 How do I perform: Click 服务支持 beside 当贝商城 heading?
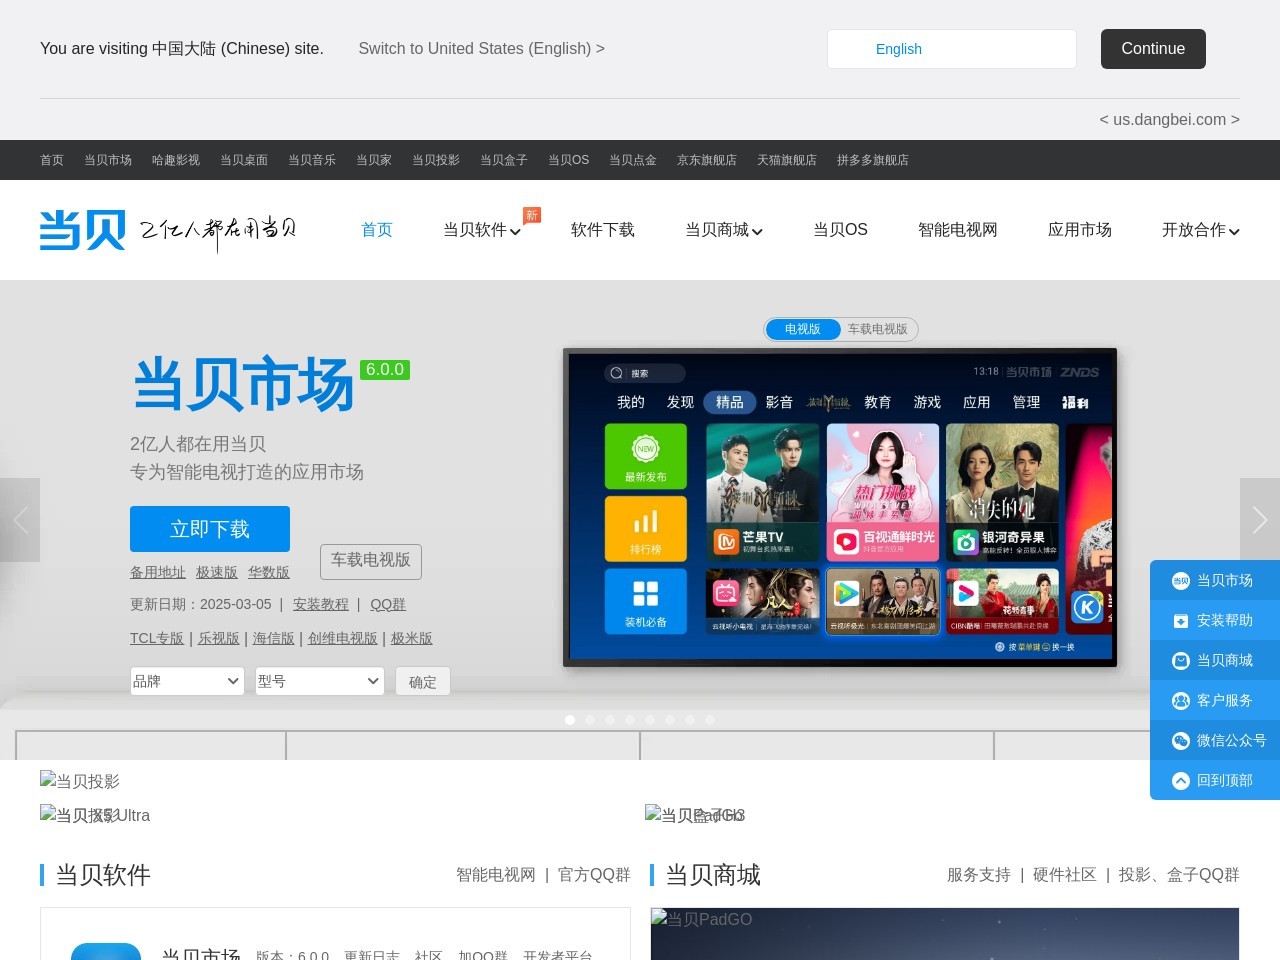pyautogui.click(x=979, y=875)
